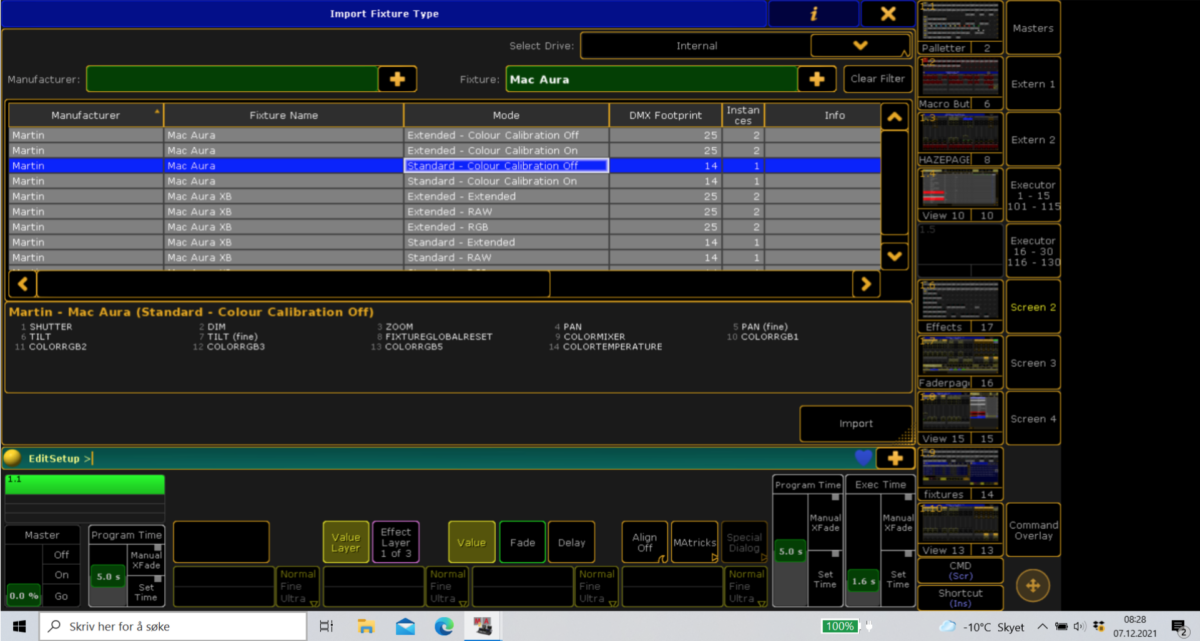Show Executor 1 - 15 / 101 - 115
1200x641 pixels.
tap(1033, 196)
